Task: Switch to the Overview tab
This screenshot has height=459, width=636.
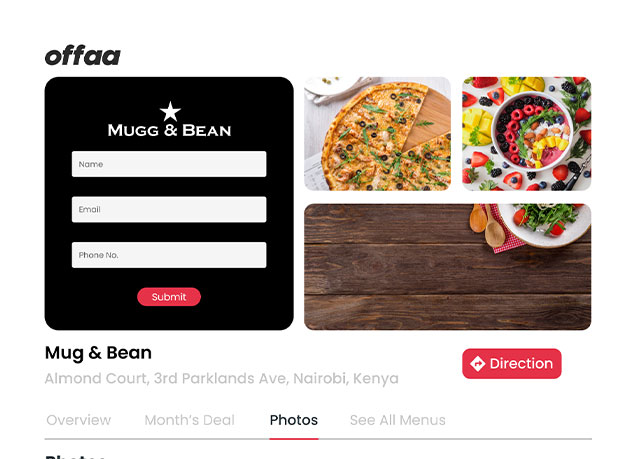Action: pos(79,420)
